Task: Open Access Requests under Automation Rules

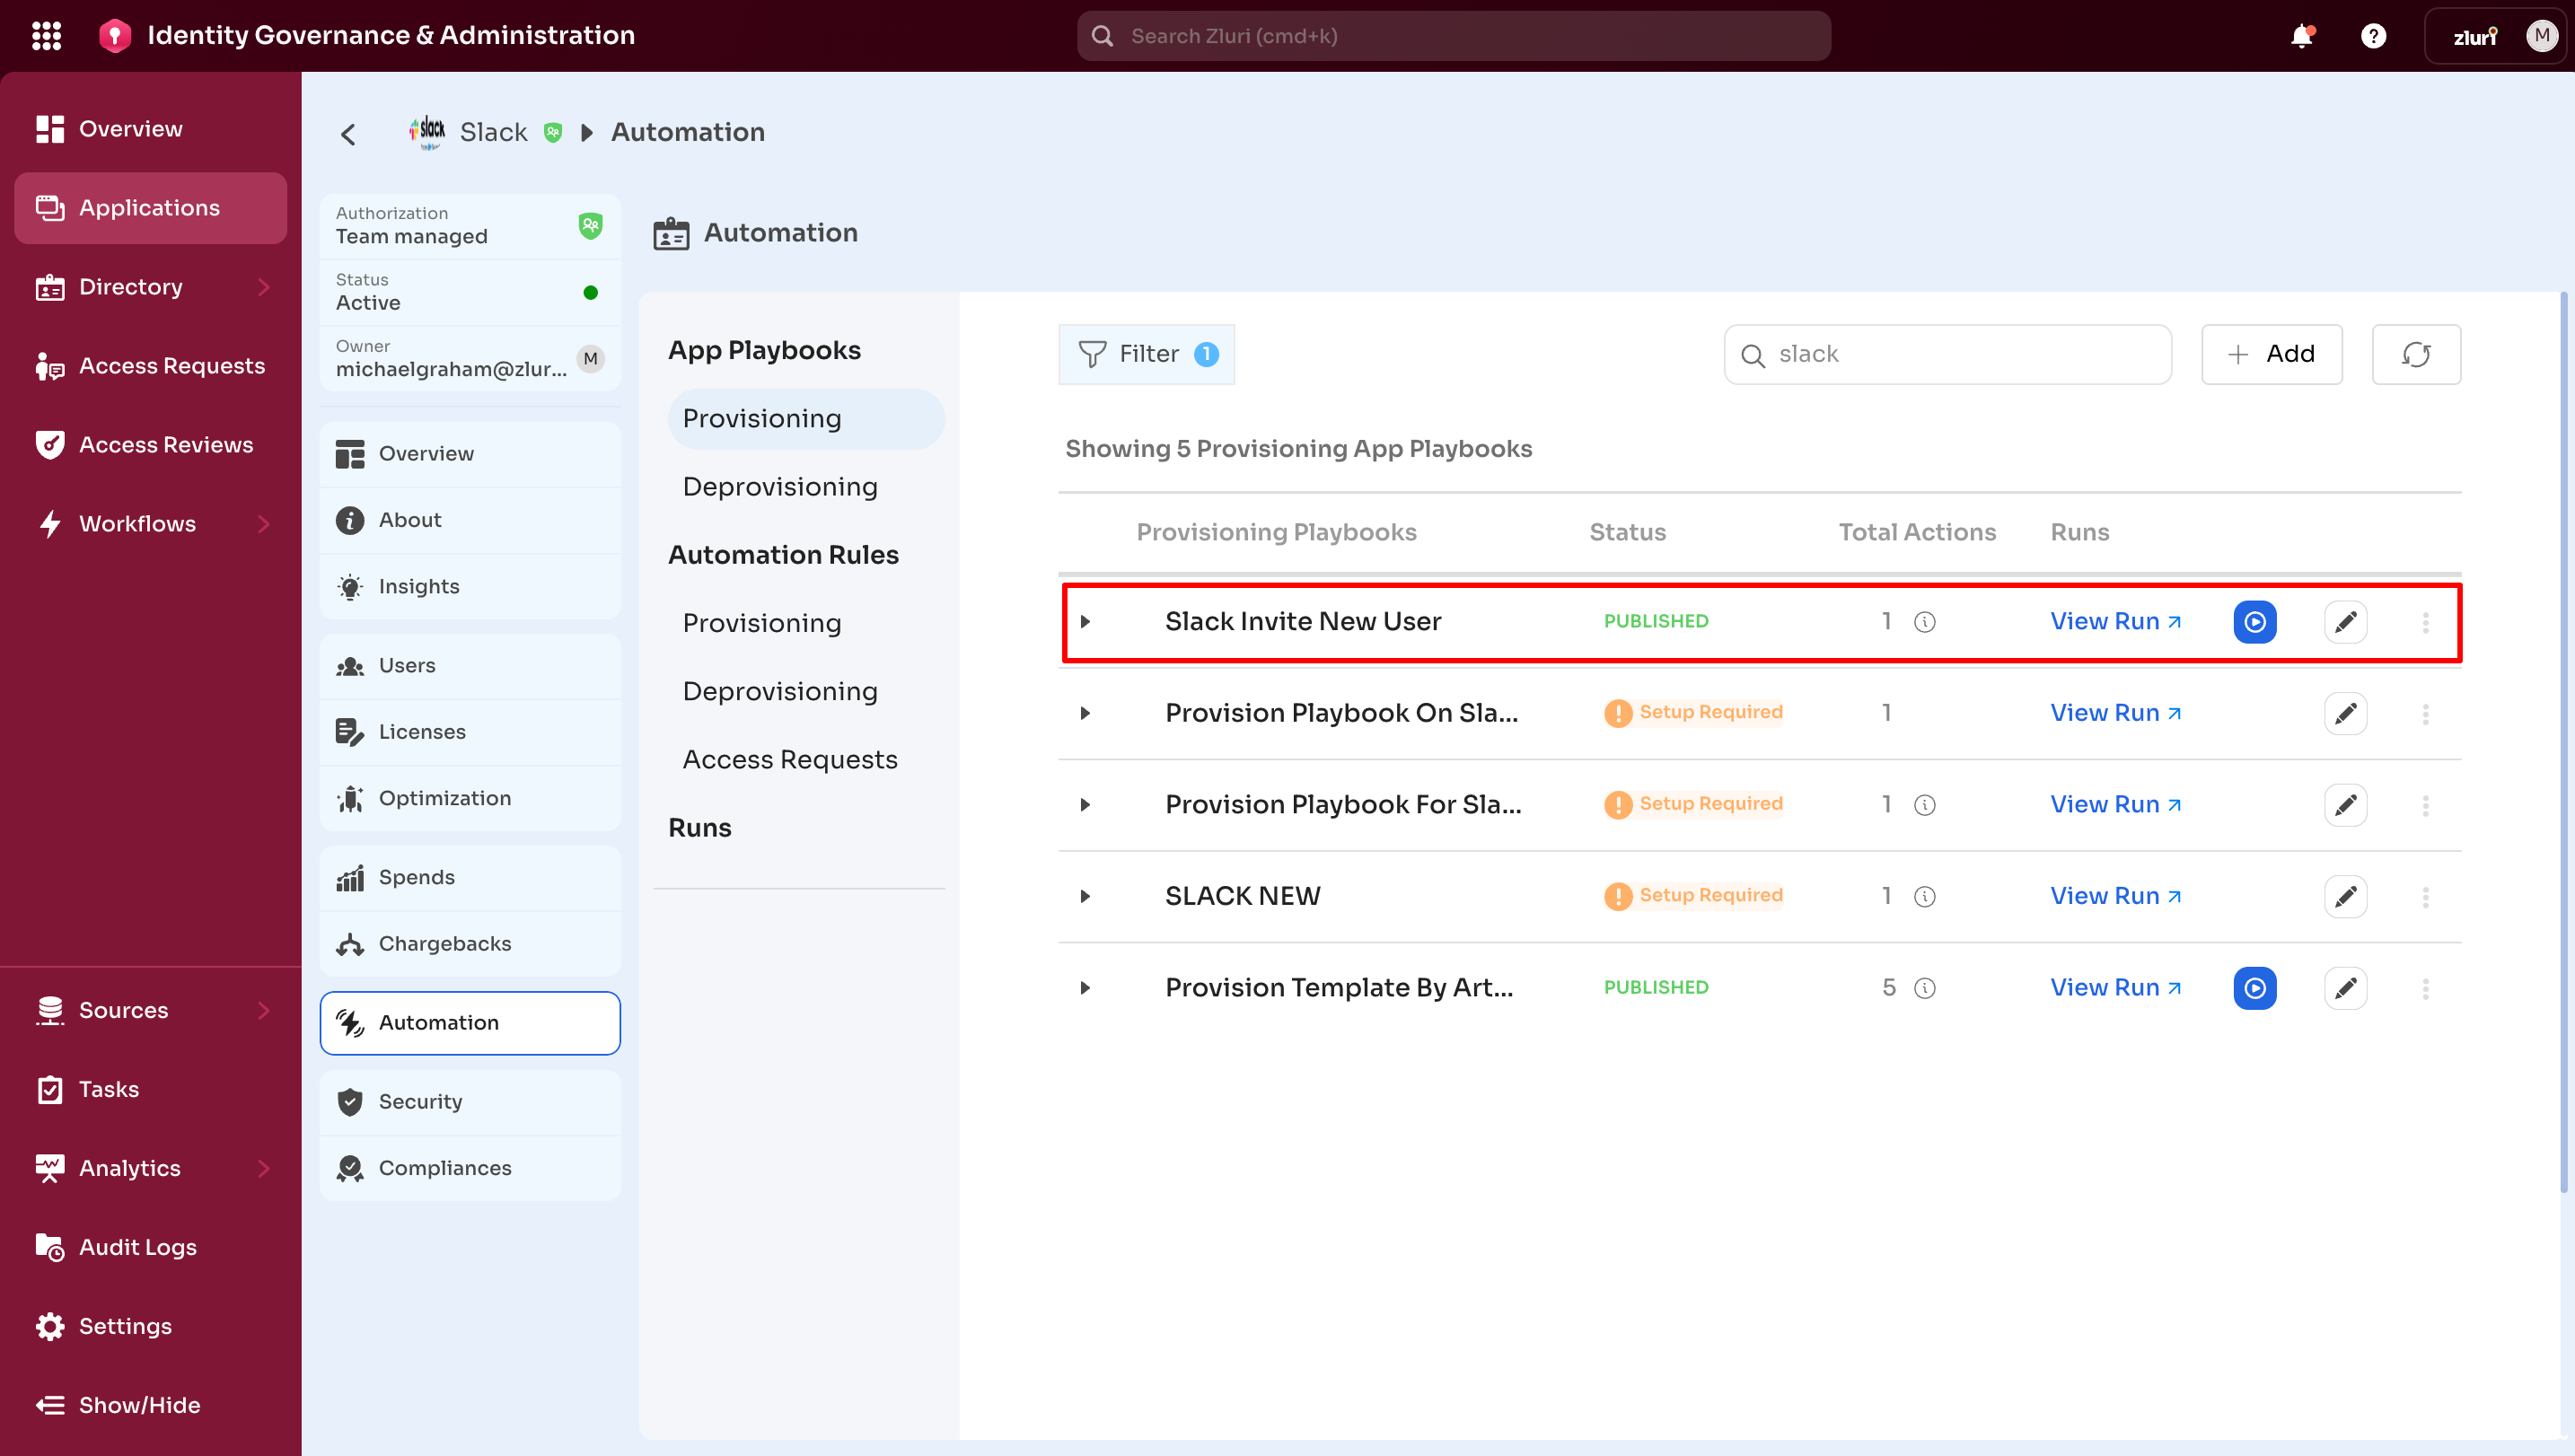Action: pyautogui.click(x=789, y=760)
